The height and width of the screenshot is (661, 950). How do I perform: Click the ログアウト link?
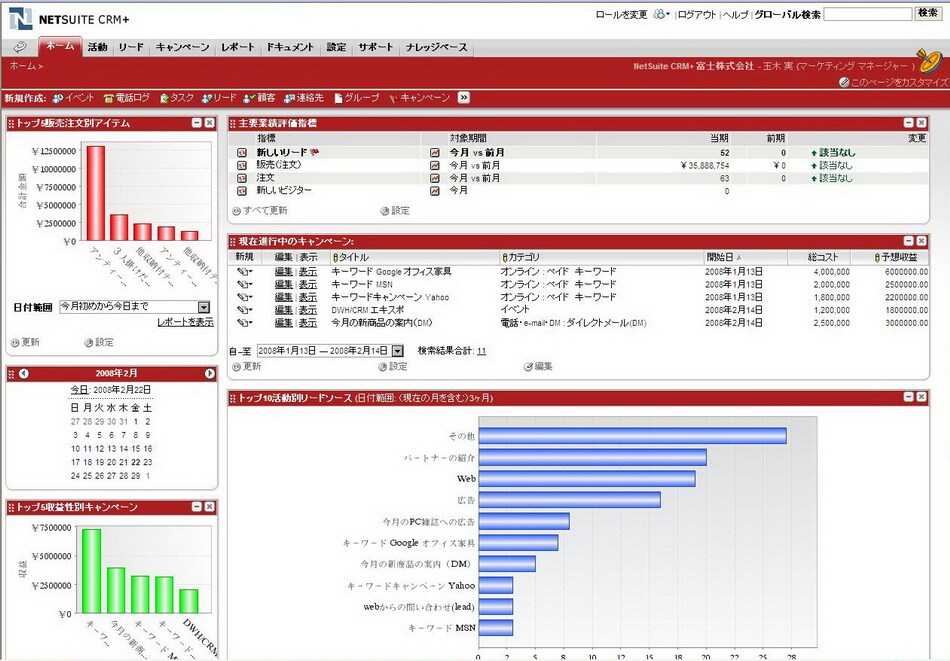[x=697, y=15]
